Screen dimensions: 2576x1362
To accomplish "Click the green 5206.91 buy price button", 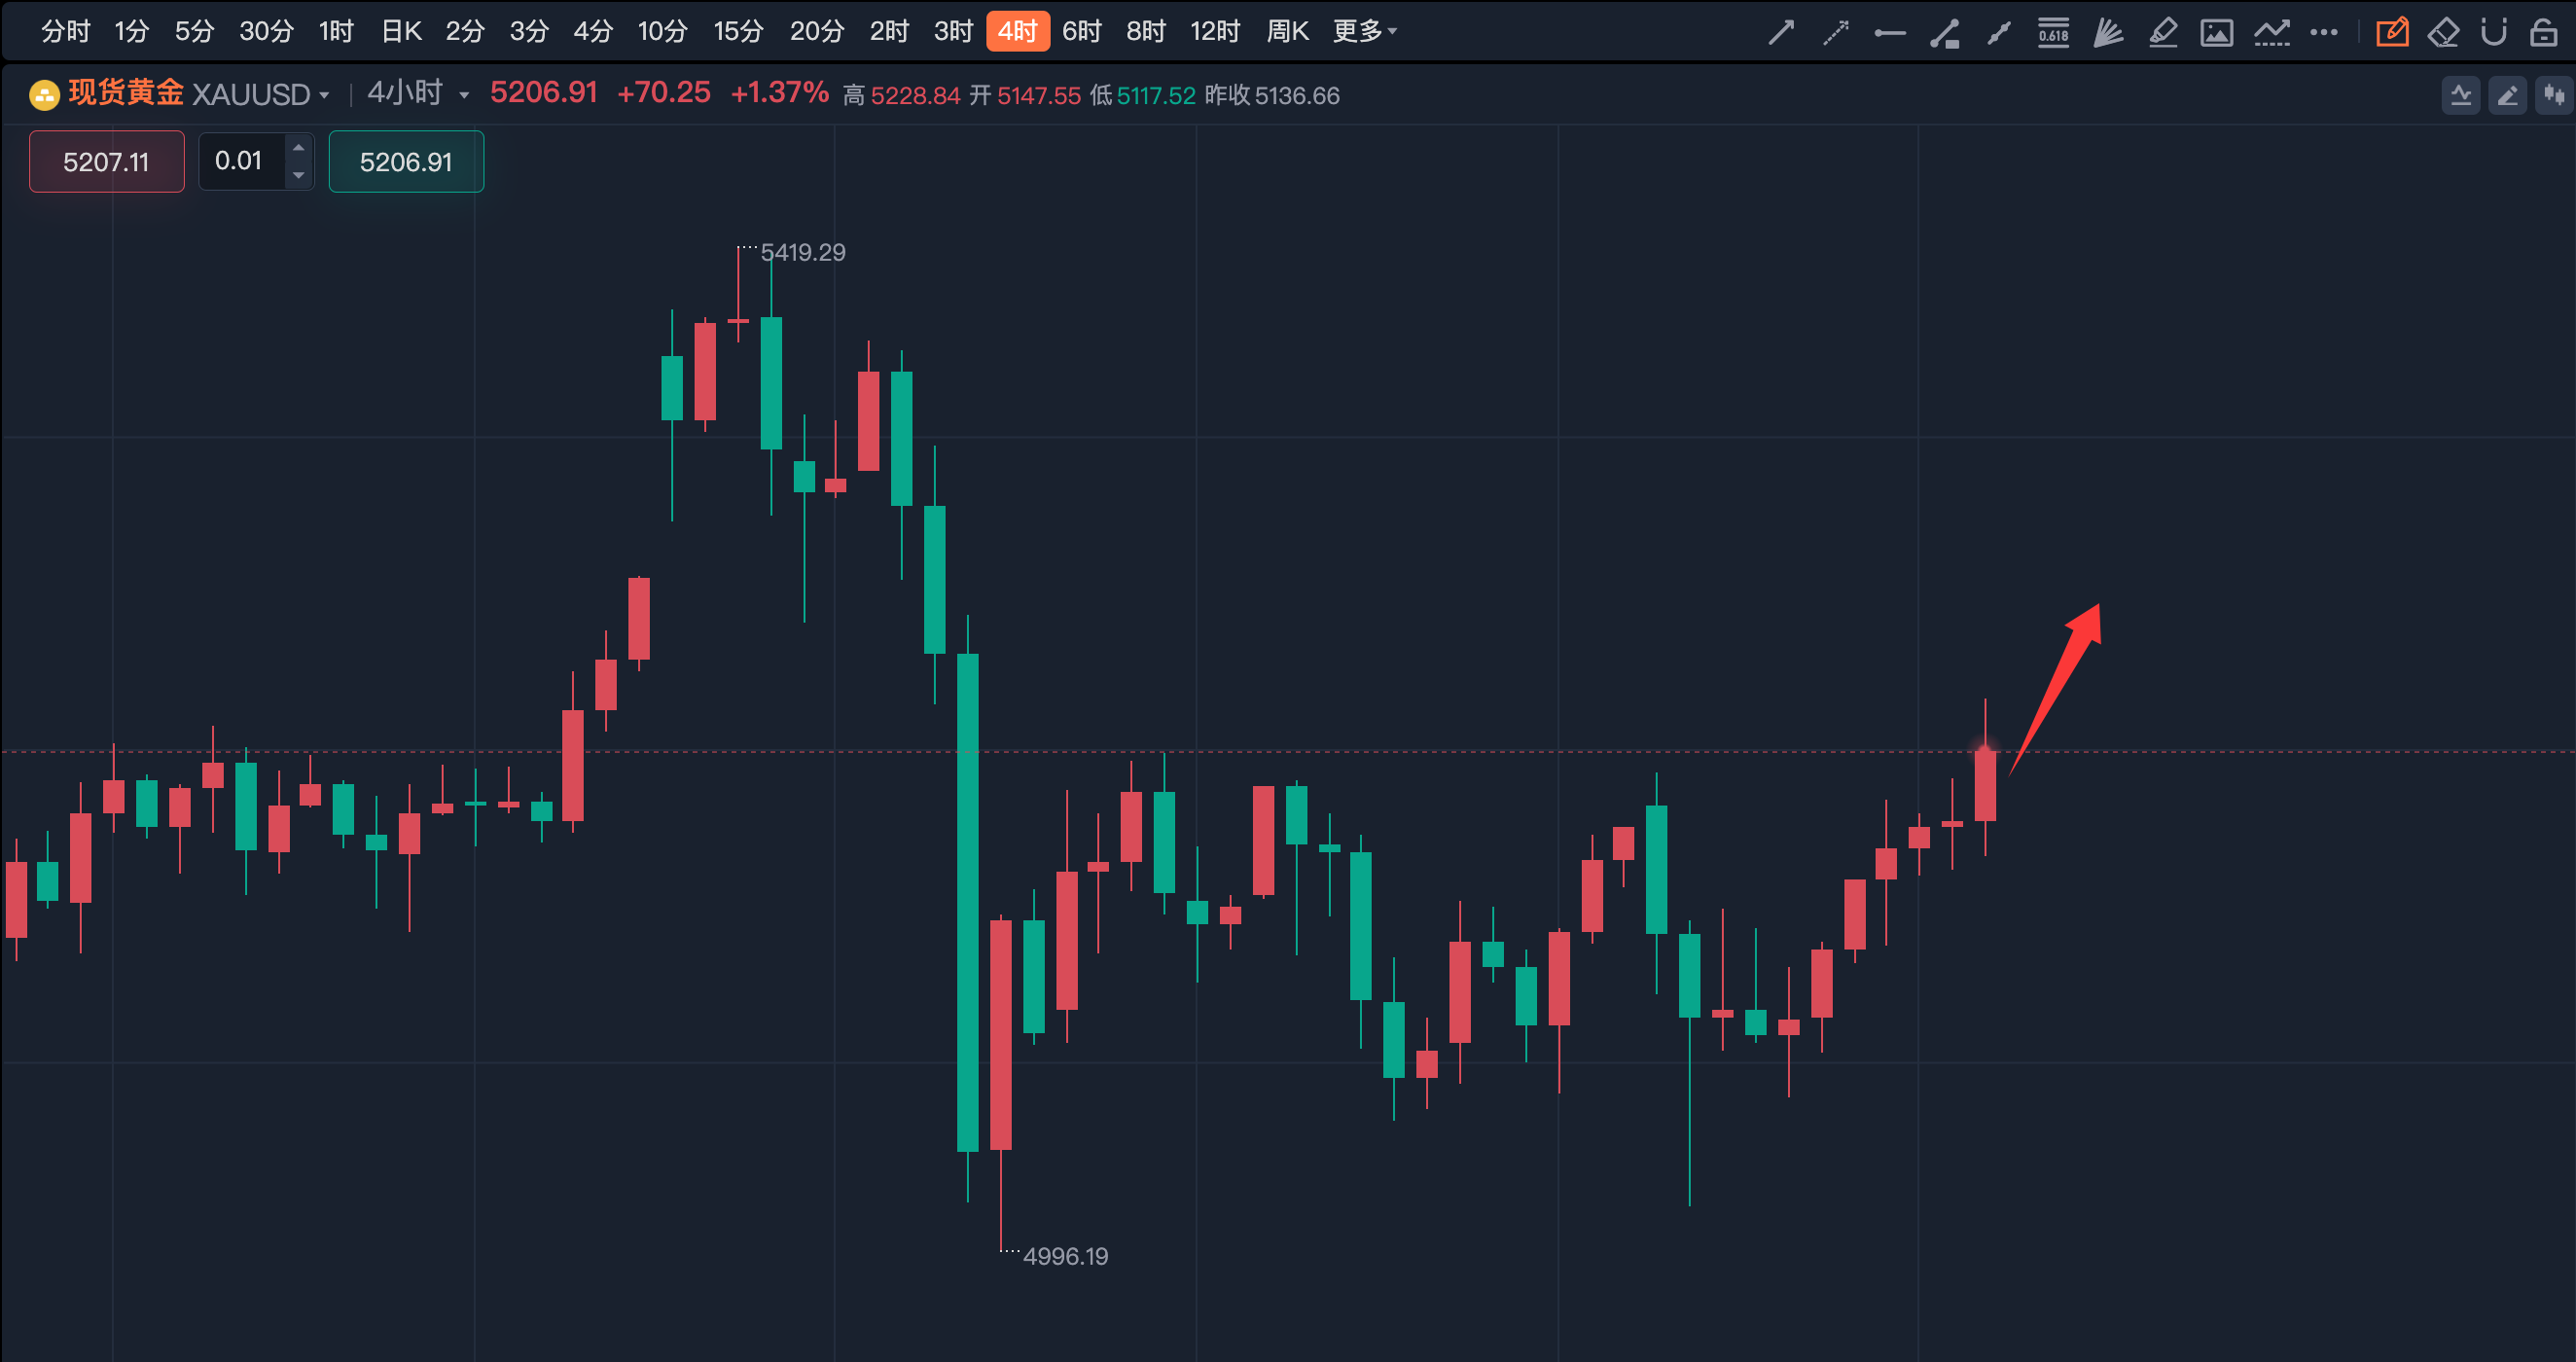I will coord(406,162).
